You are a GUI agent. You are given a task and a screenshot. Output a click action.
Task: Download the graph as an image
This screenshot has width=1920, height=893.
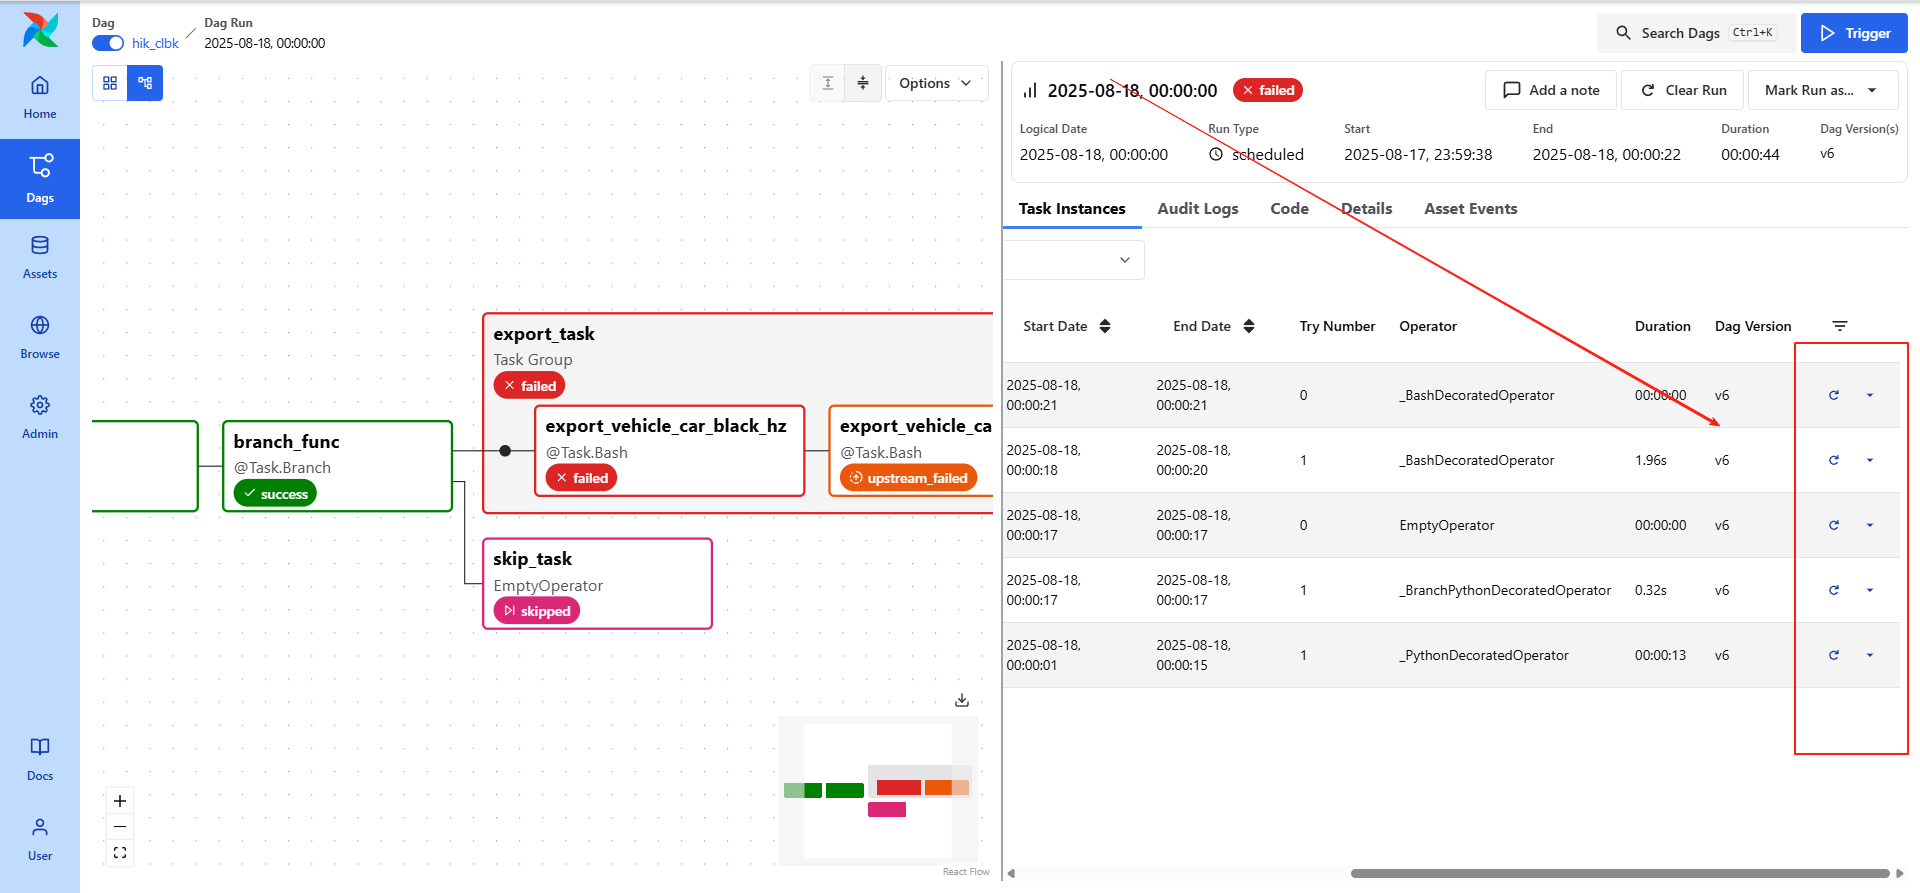coord(962,700)
